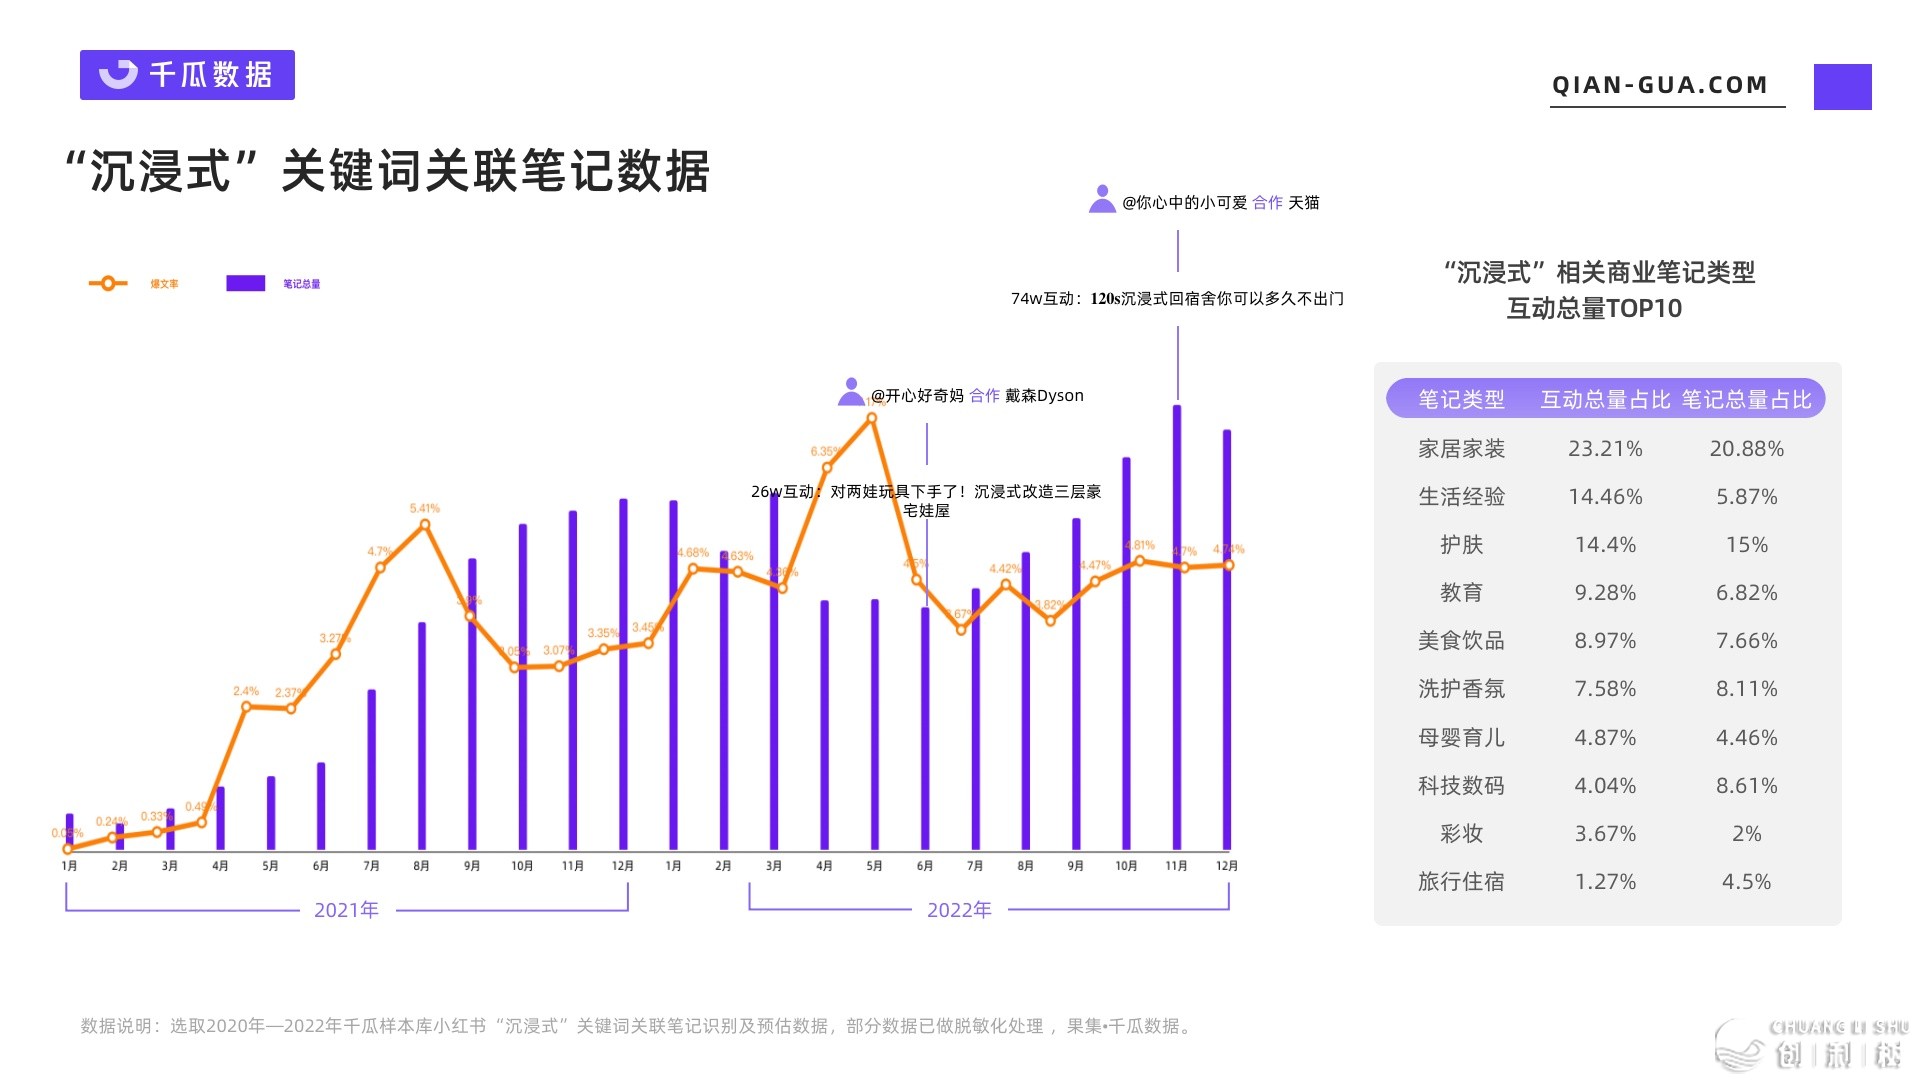Click the 8.11% table cell
The width and height of the screenshot is (1920, 1080).
pos(1747,689)
